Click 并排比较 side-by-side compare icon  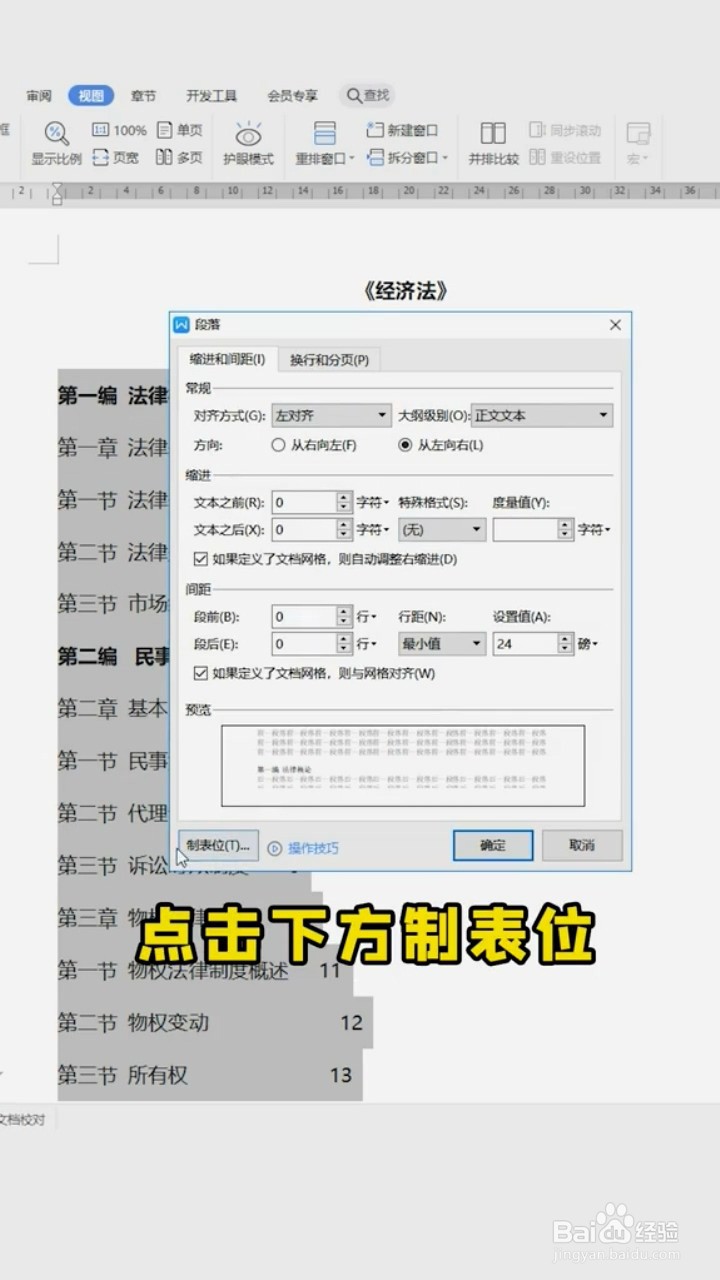click(x=493, y=144)
